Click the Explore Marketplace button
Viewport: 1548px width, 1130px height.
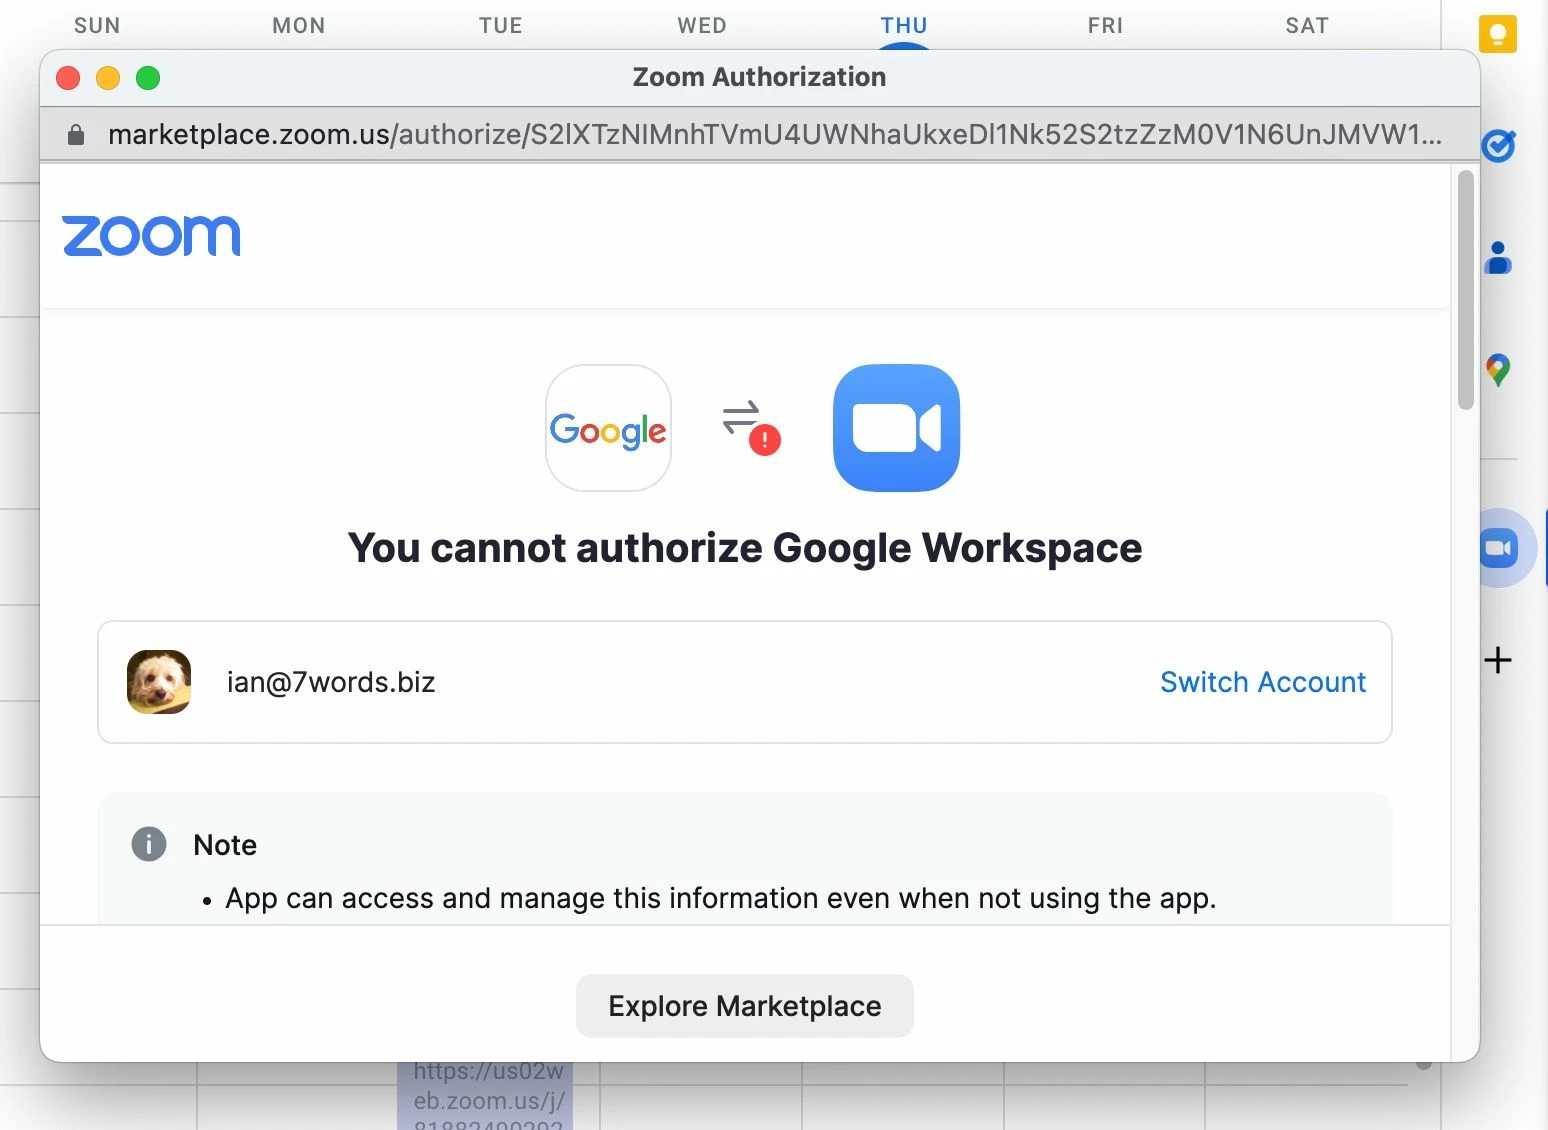(745, 1006)
